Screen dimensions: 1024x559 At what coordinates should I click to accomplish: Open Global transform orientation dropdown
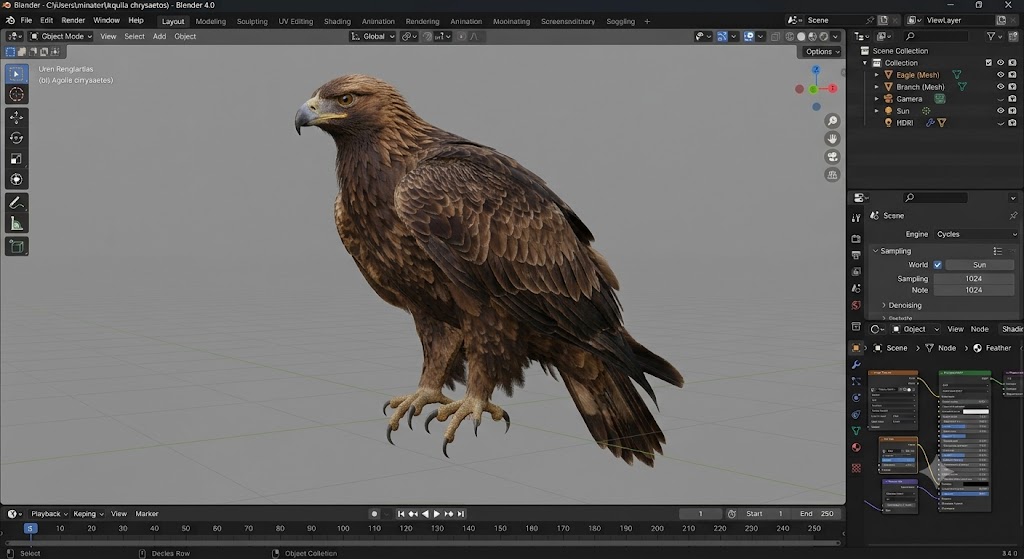coord(373,37)
